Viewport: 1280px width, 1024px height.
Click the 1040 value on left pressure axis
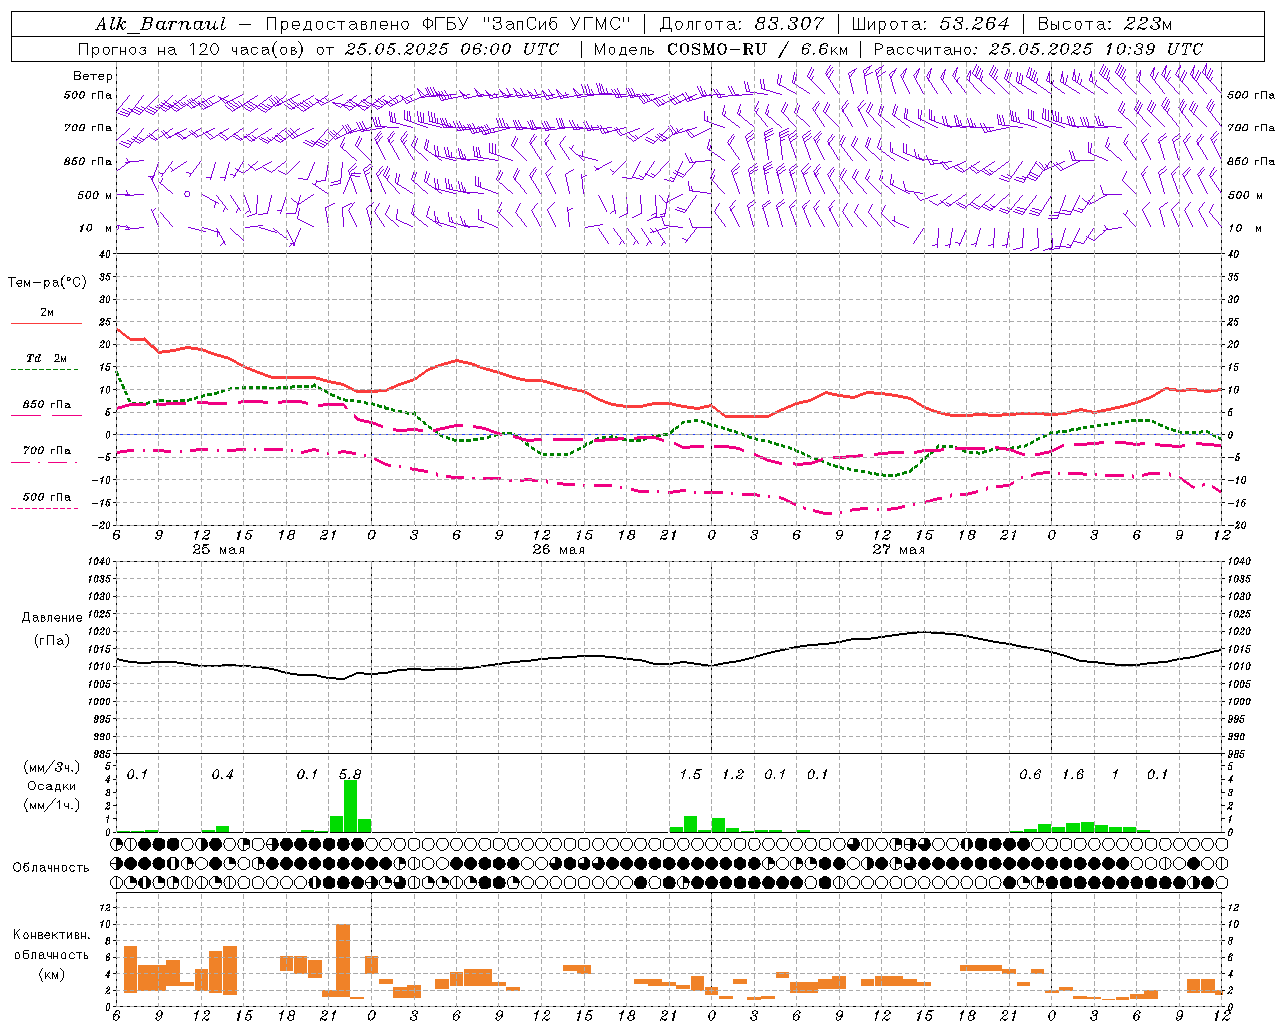101,562
